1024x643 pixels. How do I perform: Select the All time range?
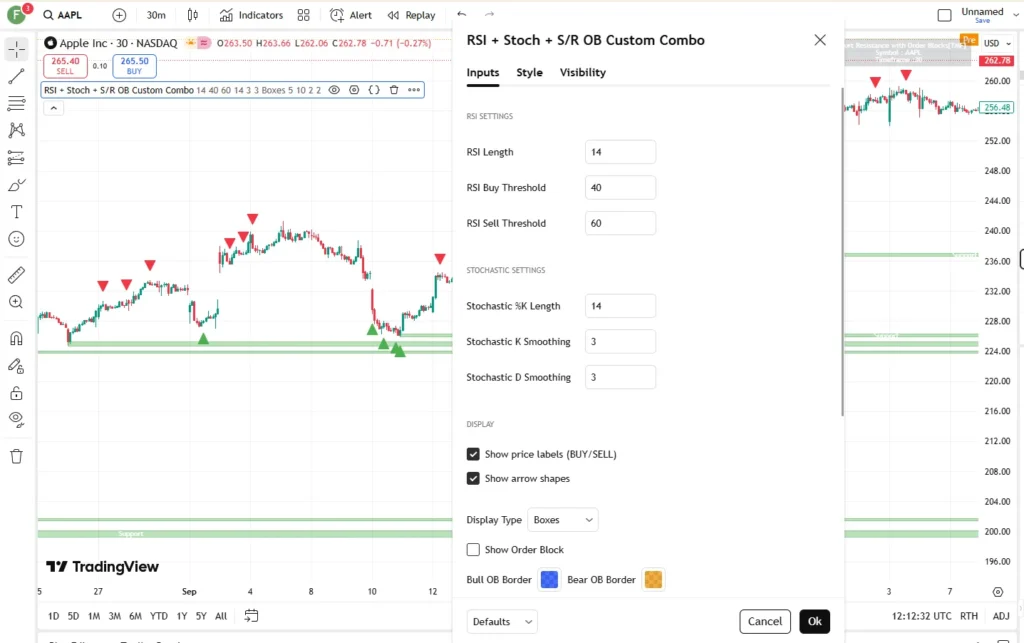(221, 616)
